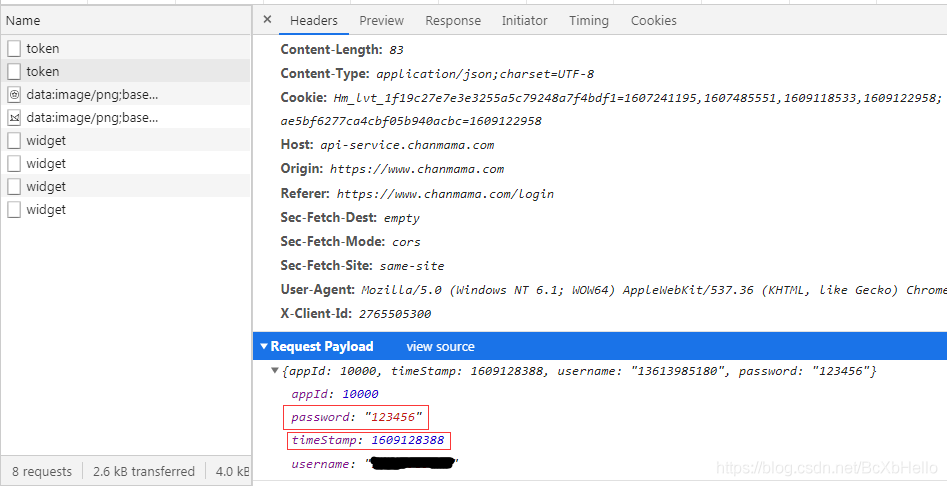The width and height of the screenshot is (947, 486).
Task: Open the Cookies tab
Action: click(653, 21)
